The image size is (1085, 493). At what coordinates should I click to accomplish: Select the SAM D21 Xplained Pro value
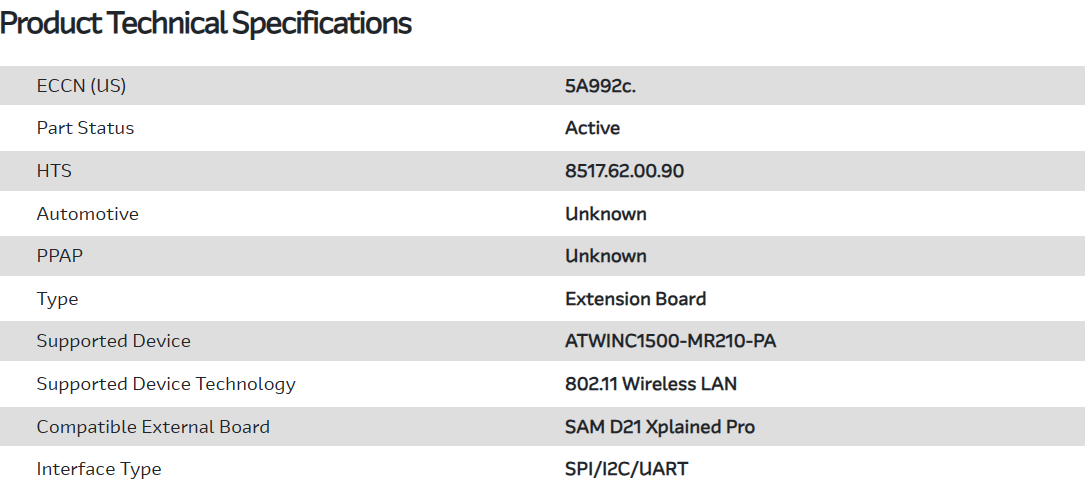(659, 427)
